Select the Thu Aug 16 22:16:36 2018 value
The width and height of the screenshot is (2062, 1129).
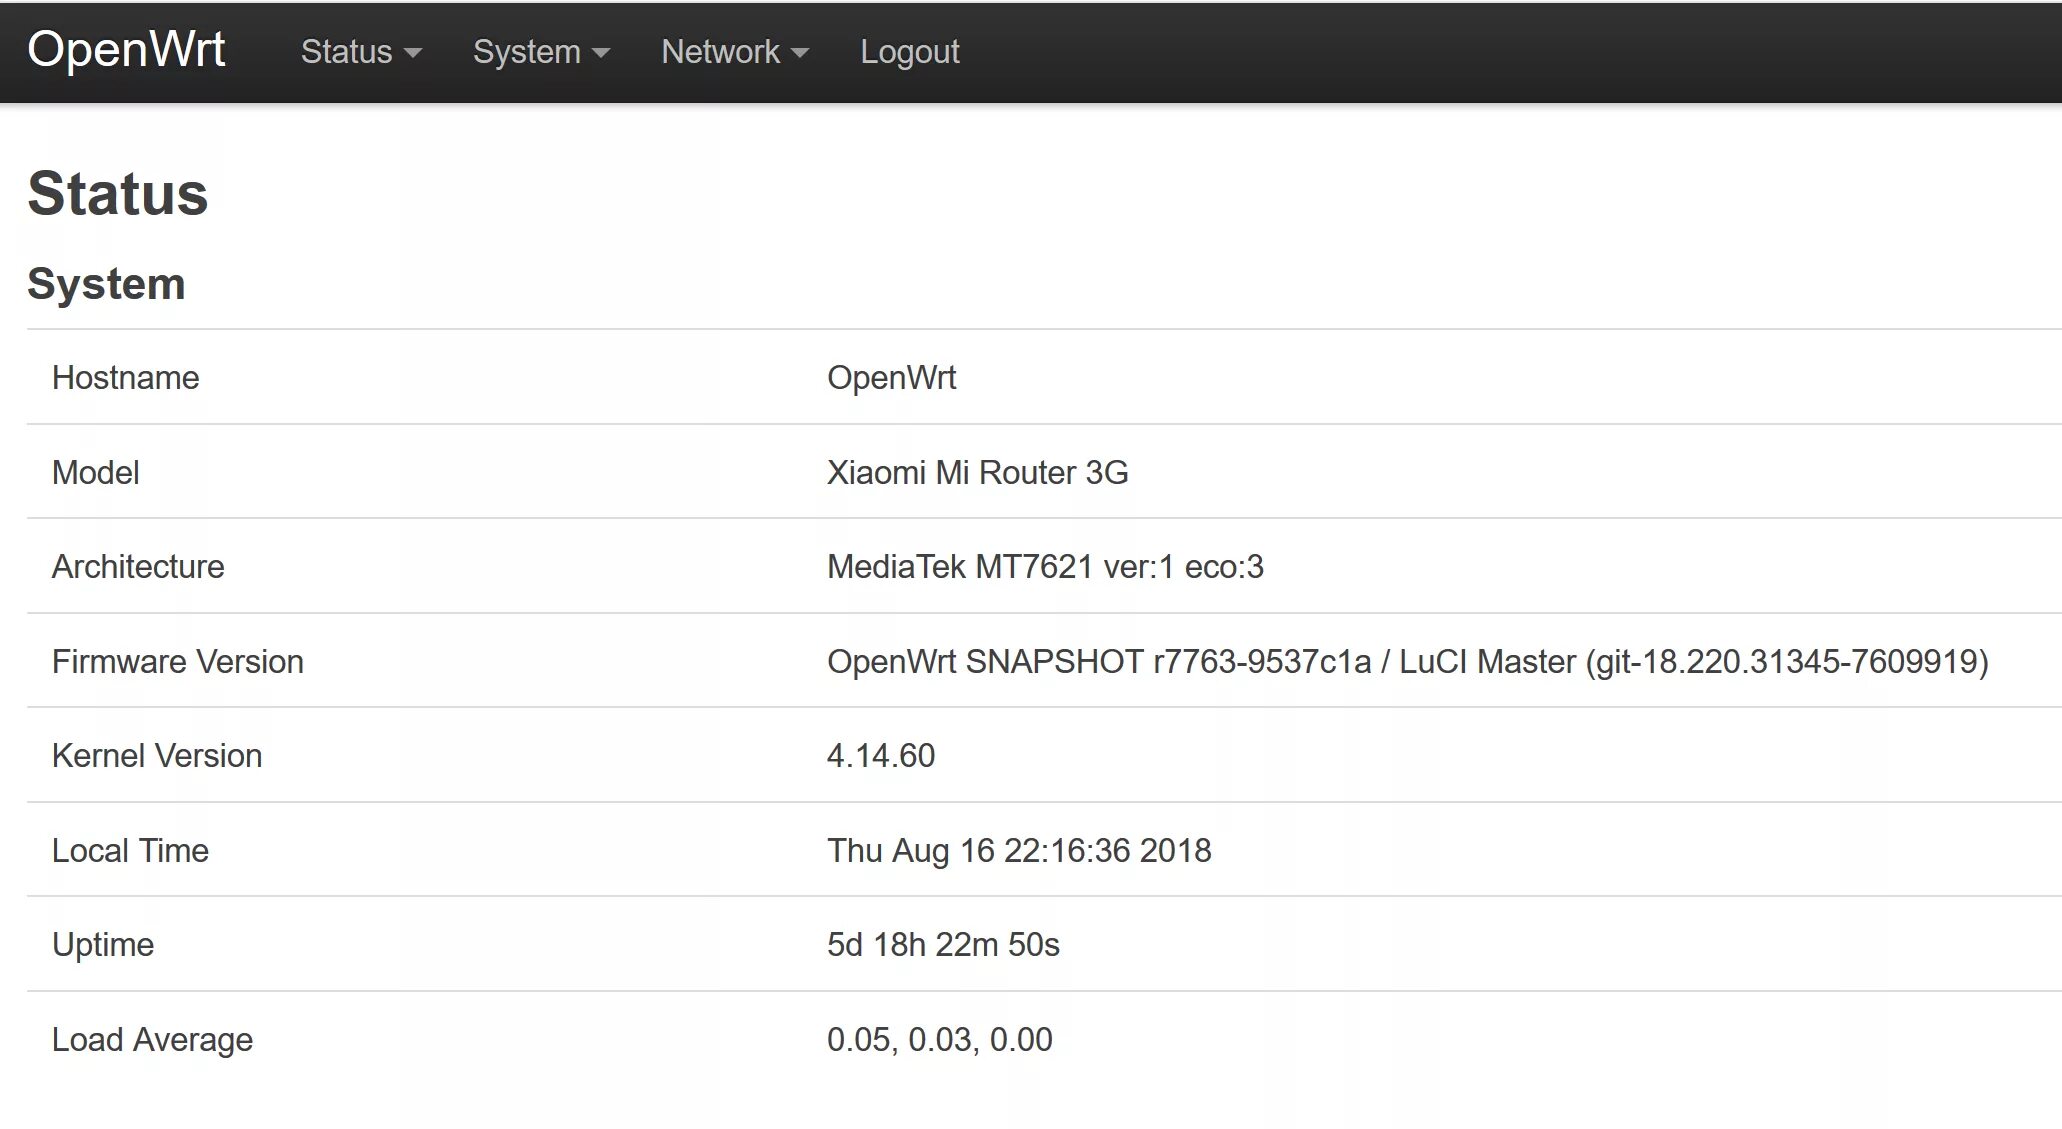tap(1019, 851)
